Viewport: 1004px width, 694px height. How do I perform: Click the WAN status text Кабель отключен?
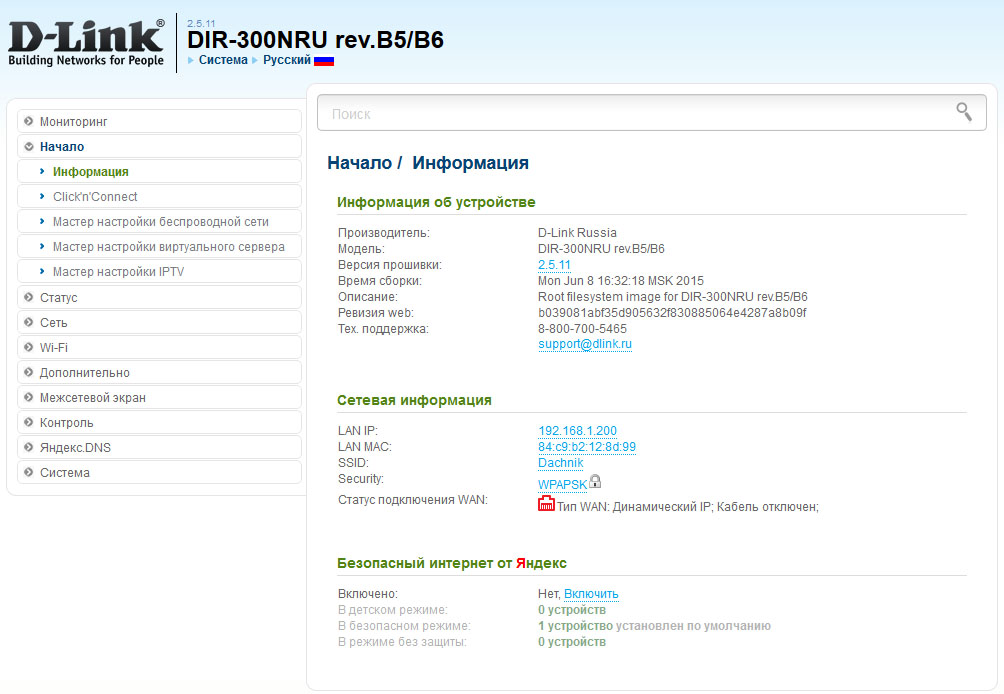click(x=767, y=506)
